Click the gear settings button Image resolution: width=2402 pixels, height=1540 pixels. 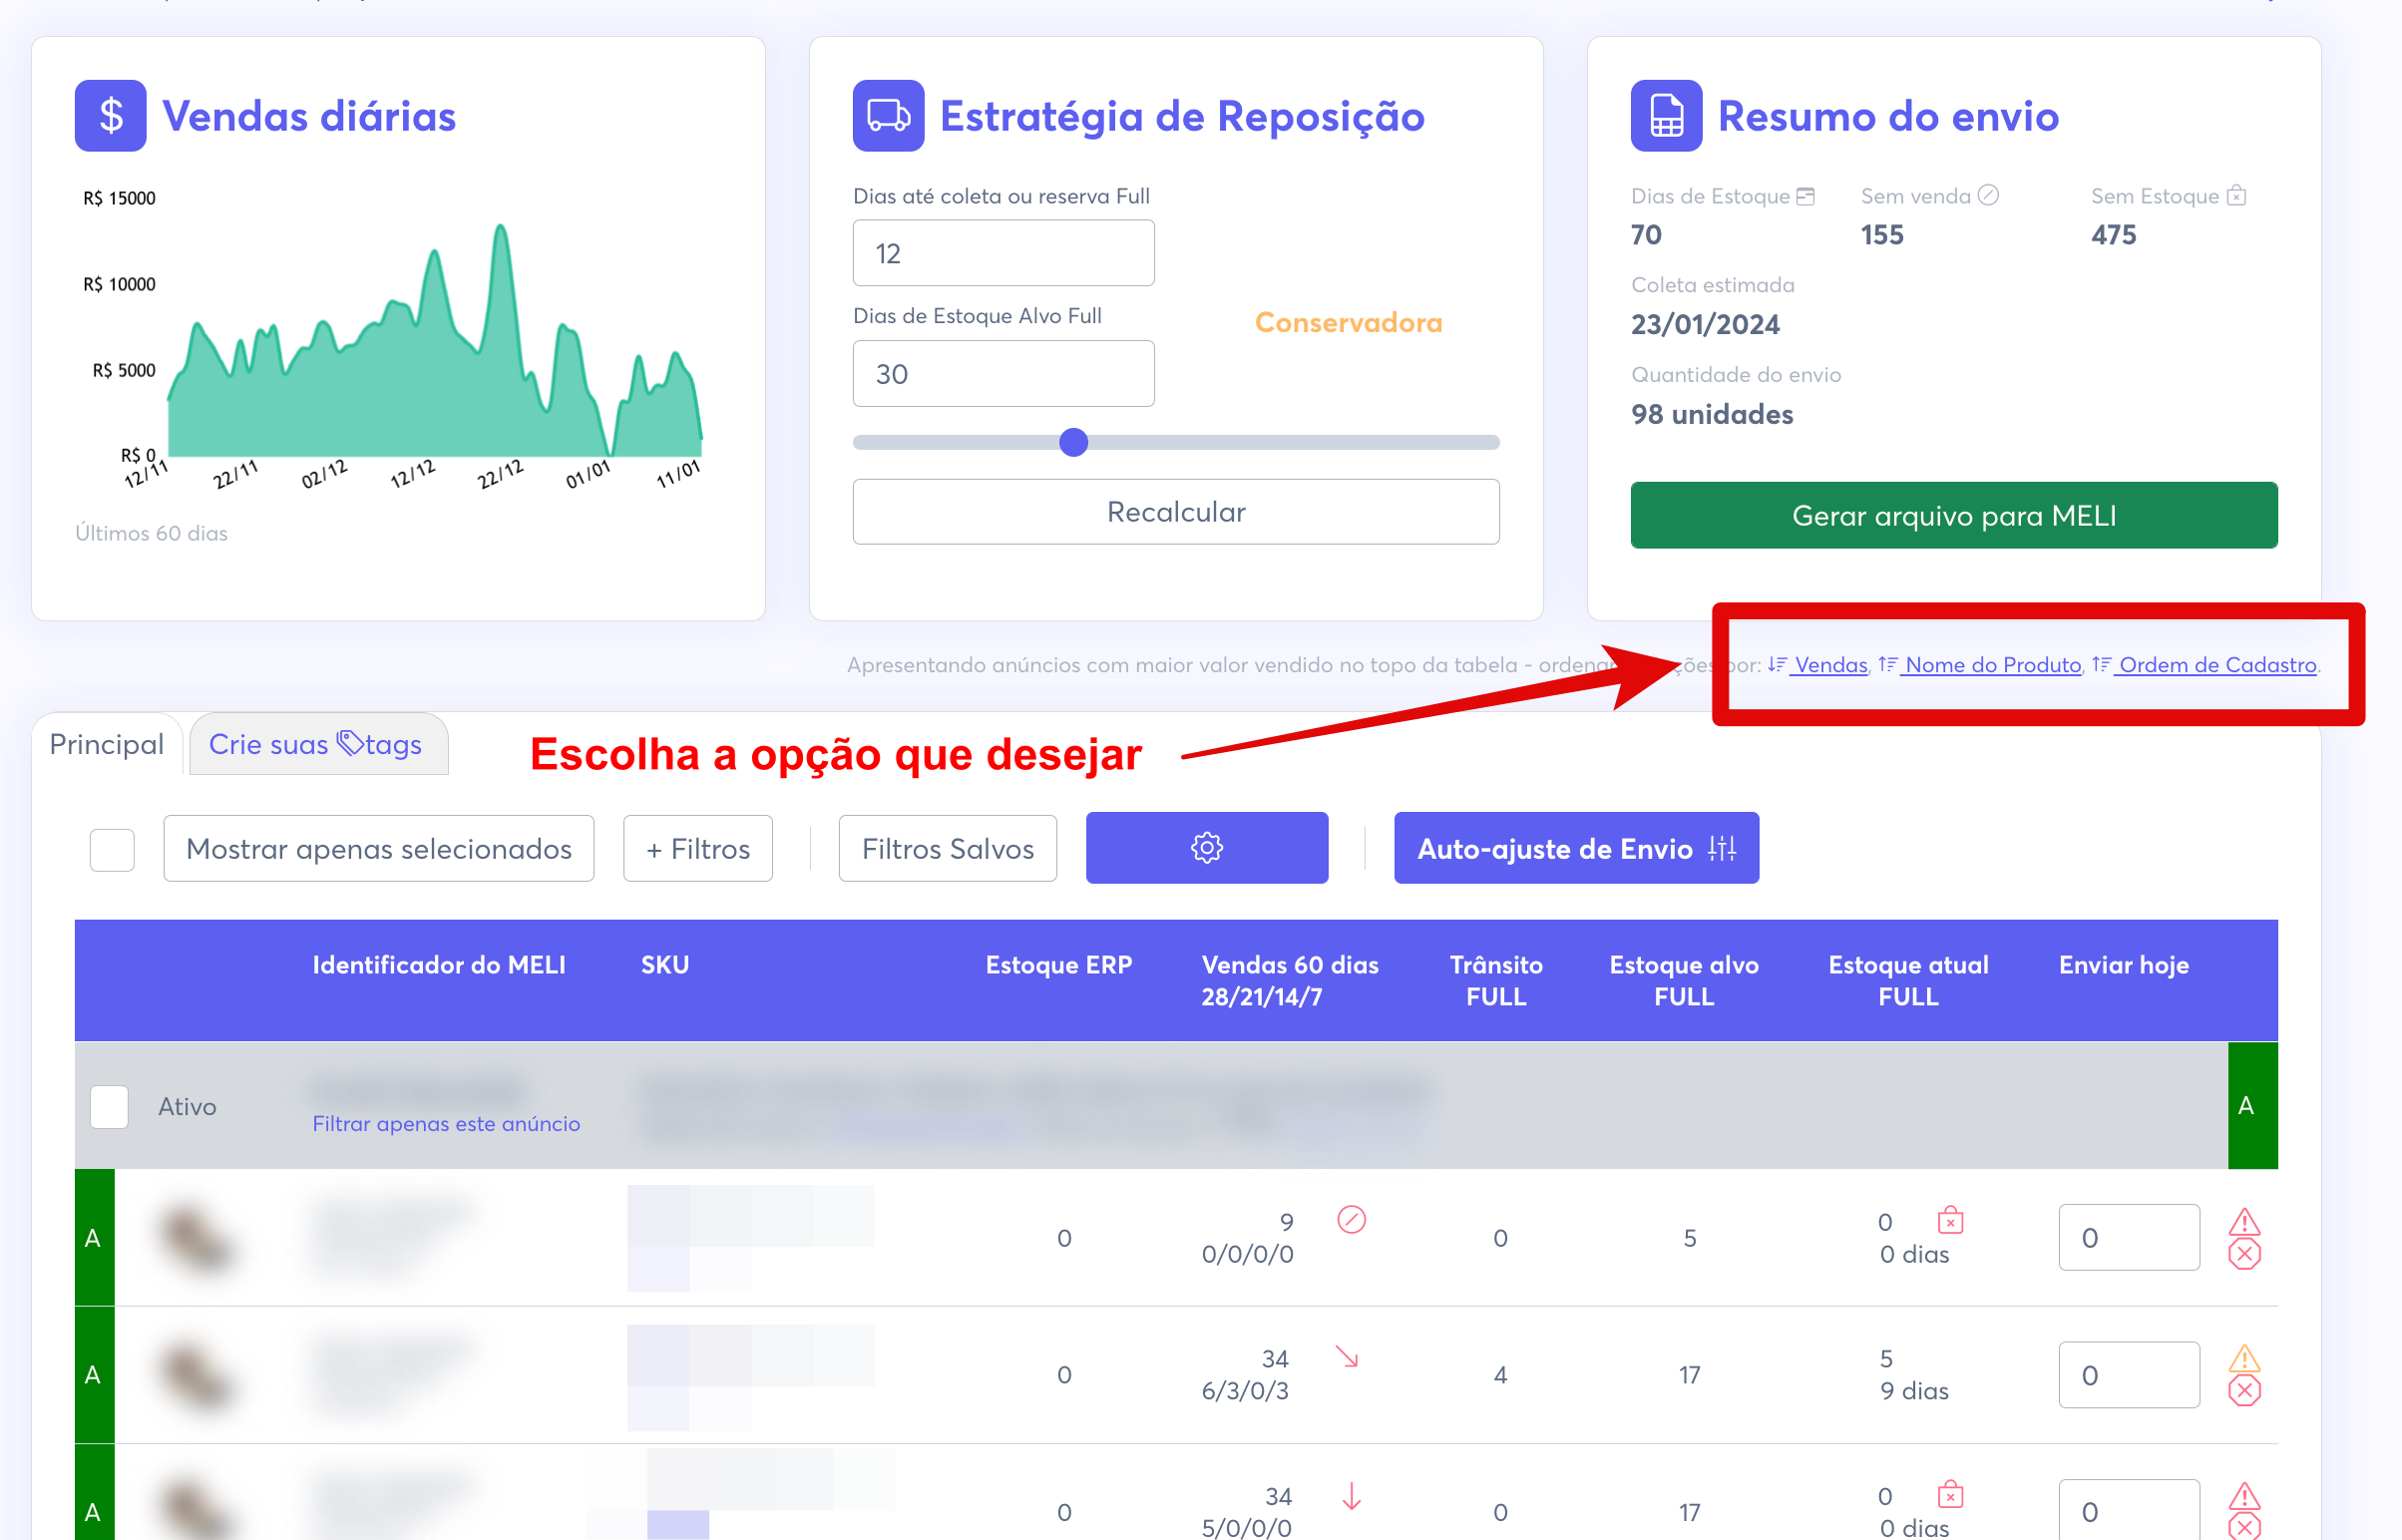[x=1206, y=848]
